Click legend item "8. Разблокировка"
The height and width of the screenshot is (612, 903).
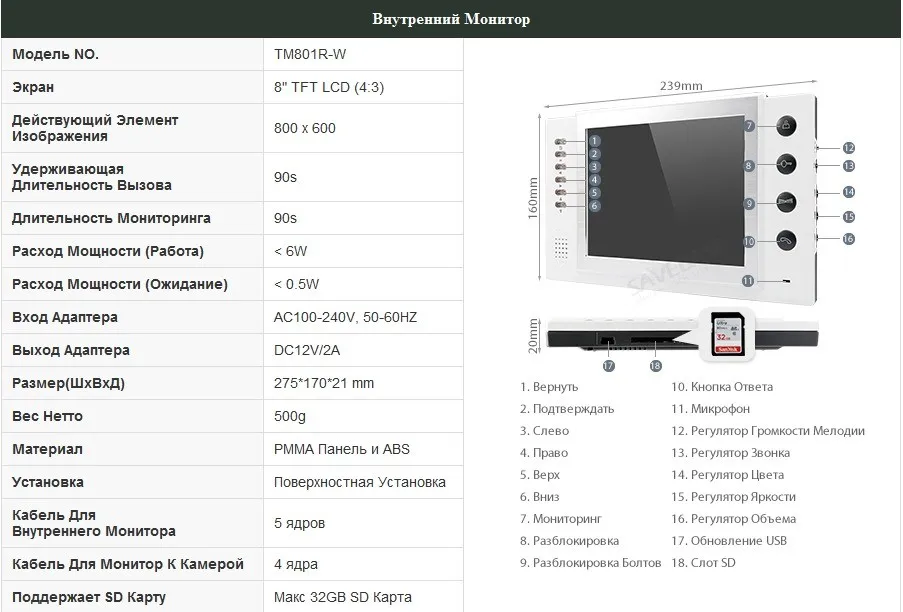click(569, 541)
